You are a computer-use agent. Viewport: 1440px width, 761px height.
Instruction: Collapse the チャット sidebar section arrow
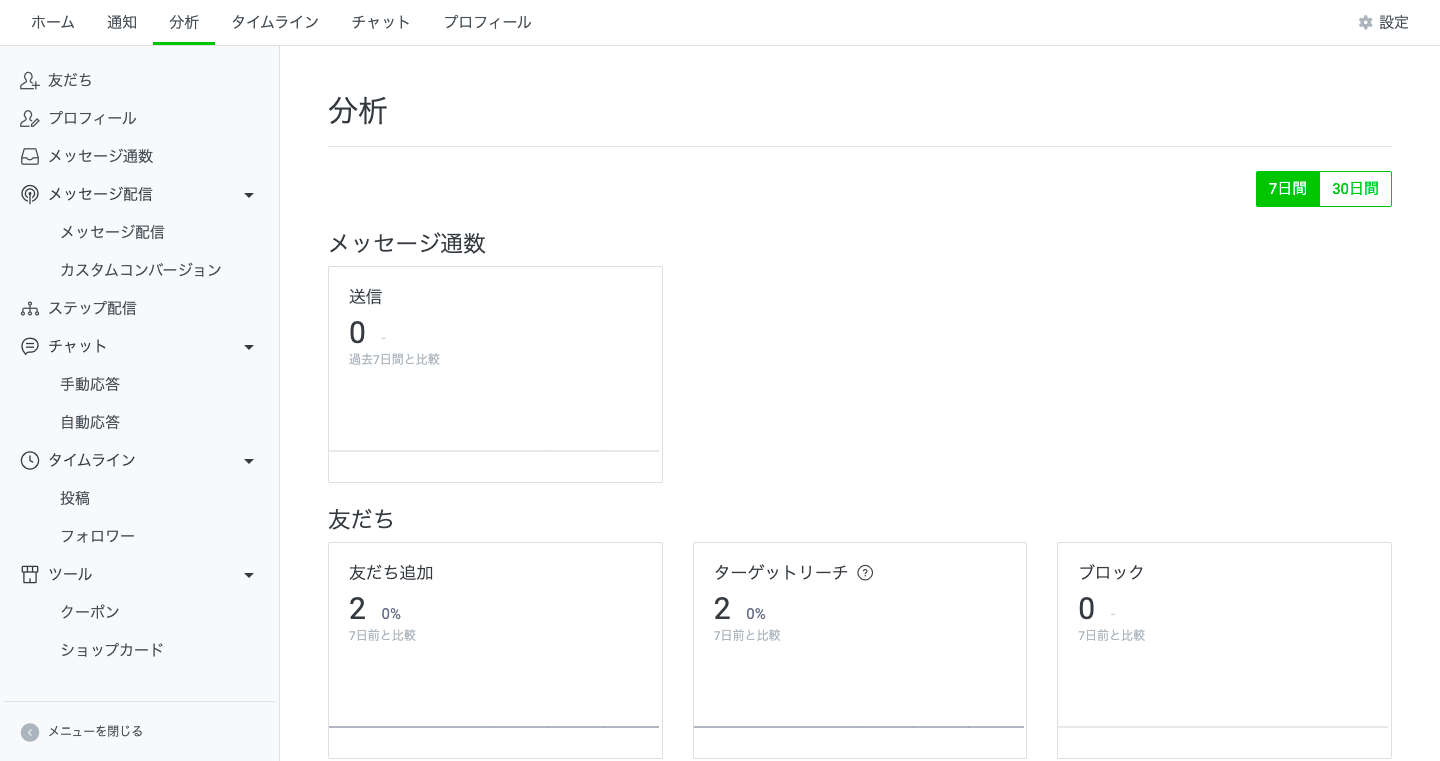point(249,347)
